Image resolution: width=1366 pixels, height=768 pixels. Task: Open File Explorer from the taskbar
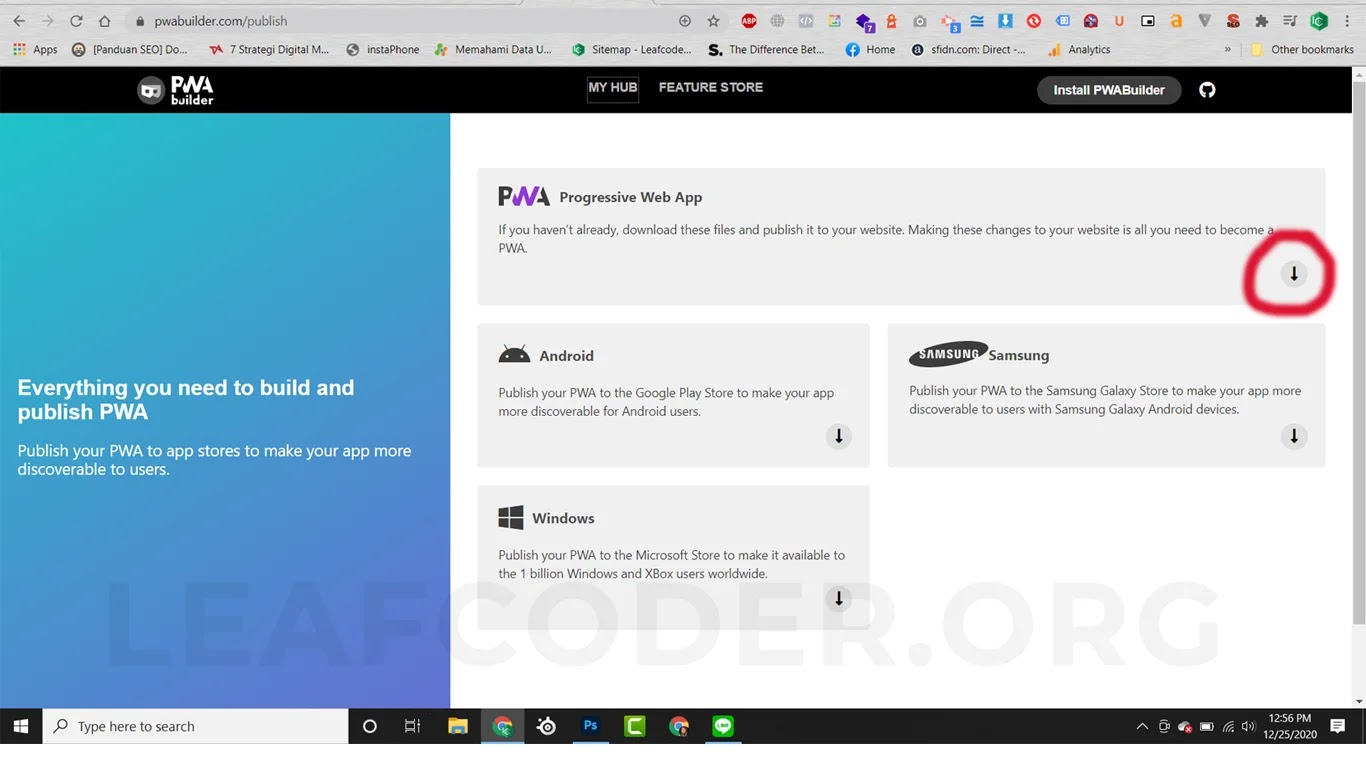(457, 726)
